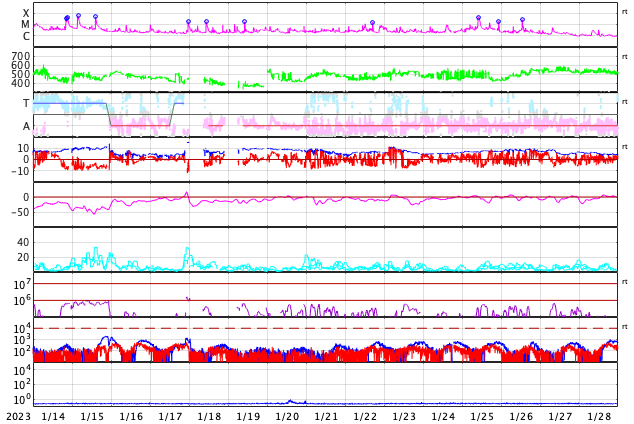This screenshot has width=634, height=424.
Task: Select the '1/16' date label
Action: click(x=131, y=416)
